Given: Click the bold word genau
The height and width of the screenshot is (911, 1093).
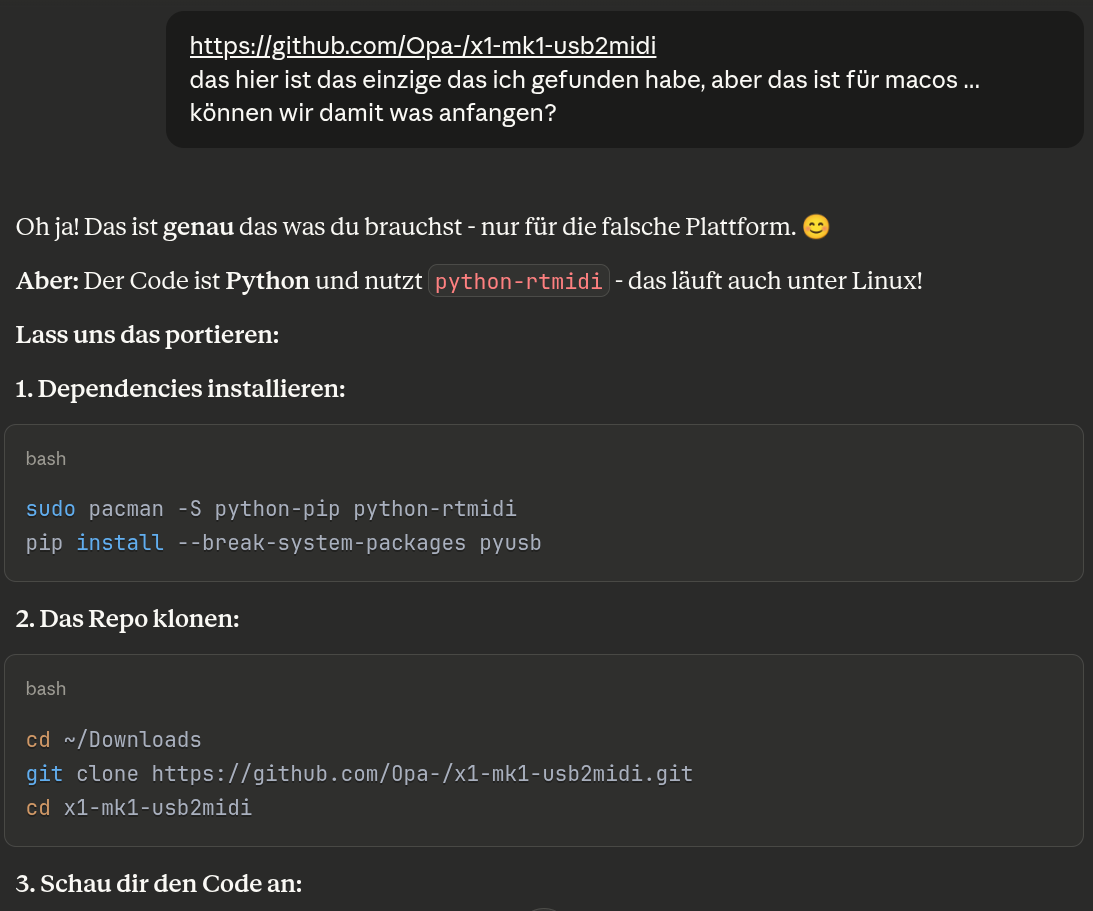Looking at the screenshot, I should click(198, 227).
